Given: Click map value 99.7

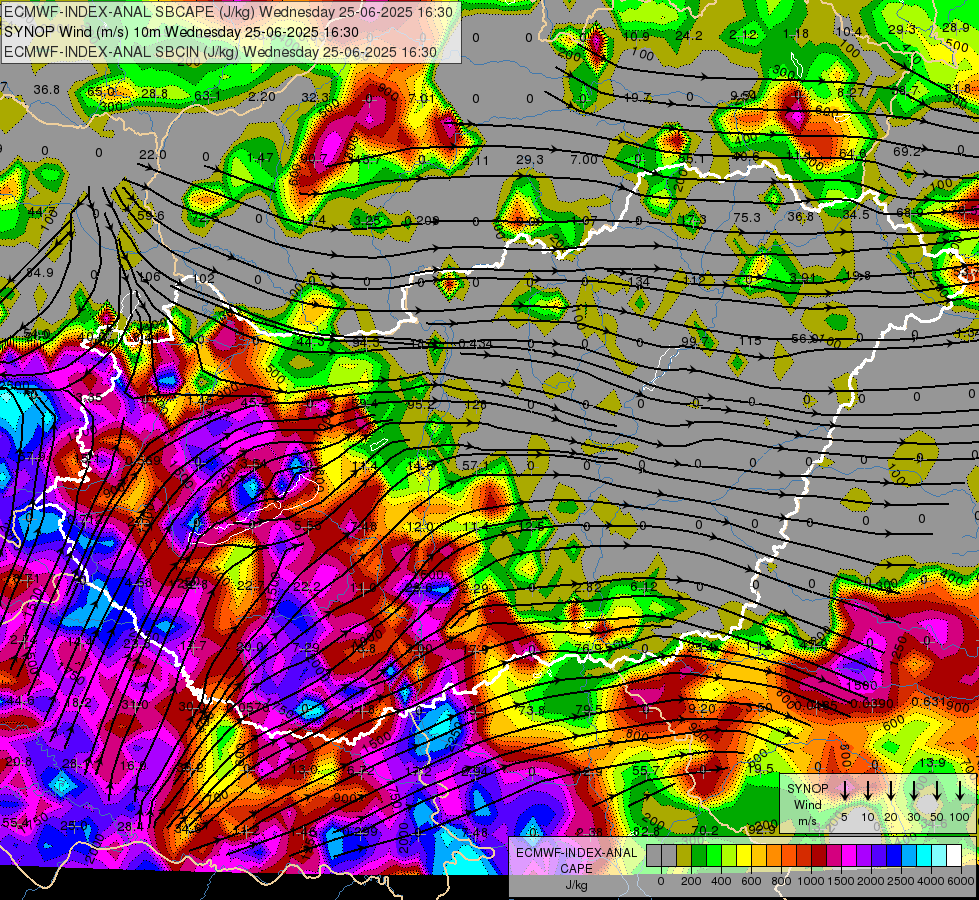Looking at the screenshot, I should (x=694, y=341).
